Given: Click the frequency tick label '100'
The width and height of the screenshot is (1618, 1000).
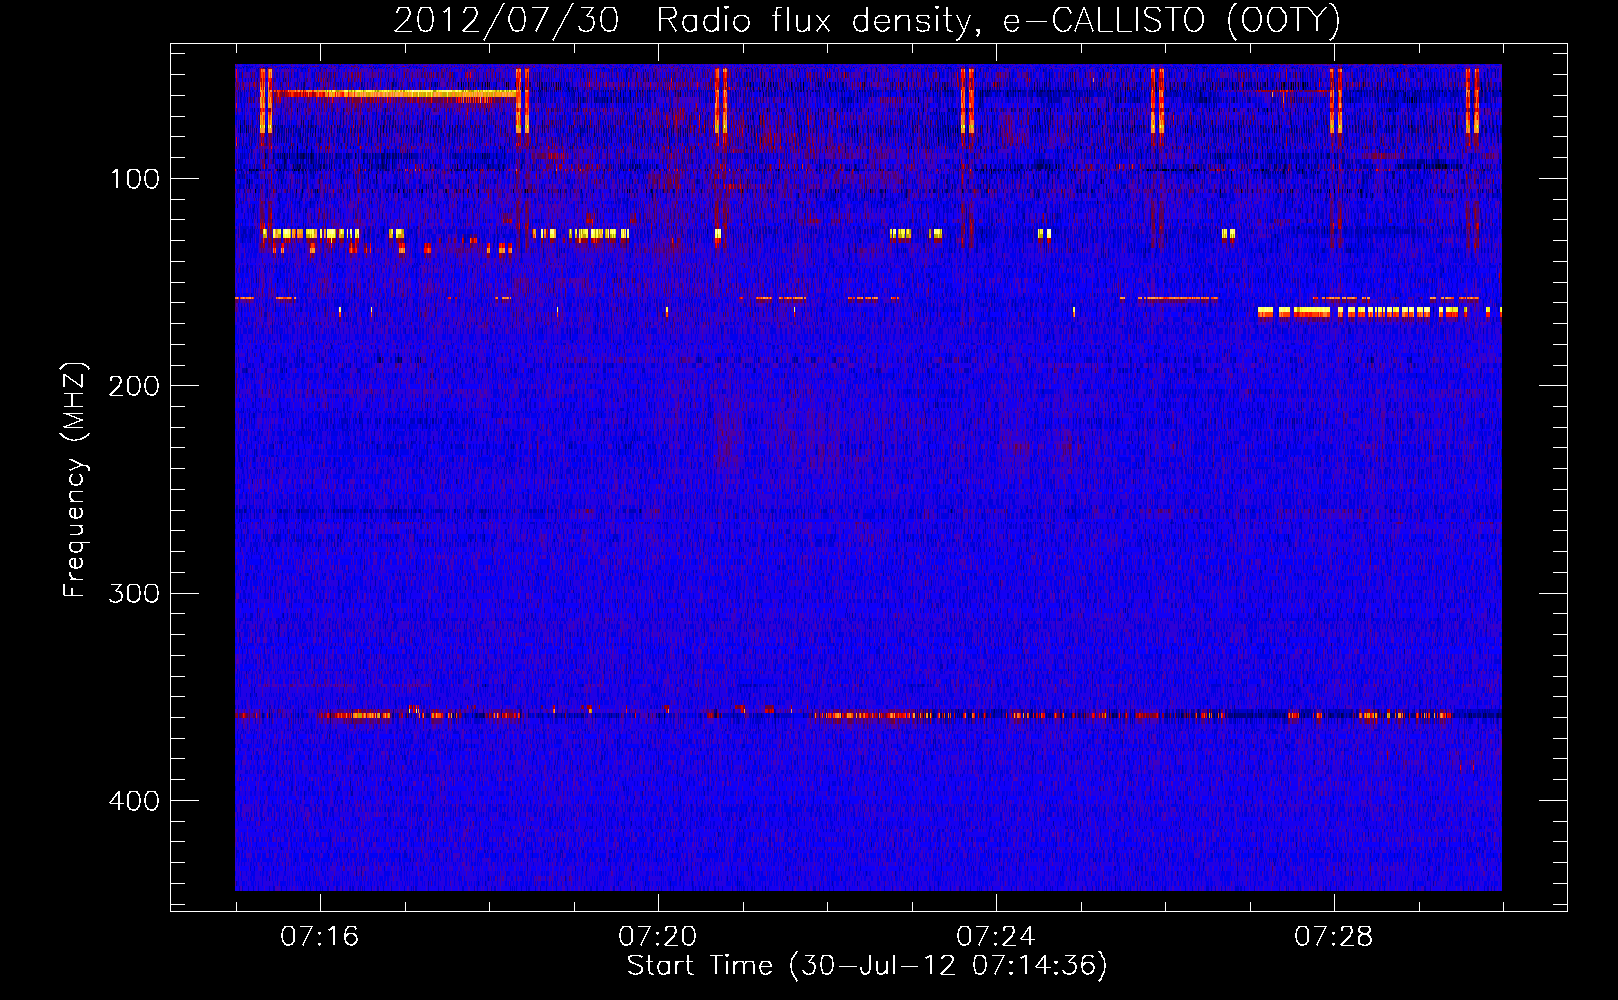Looking at the screenshot, I should (135, 179).
